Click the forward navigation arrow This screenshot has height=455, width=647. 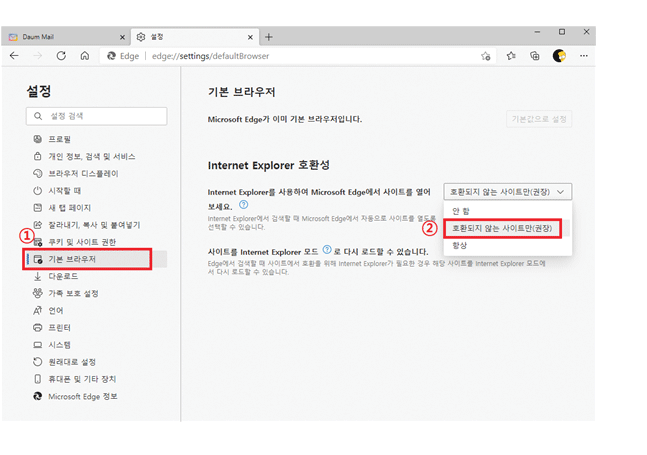38,56
